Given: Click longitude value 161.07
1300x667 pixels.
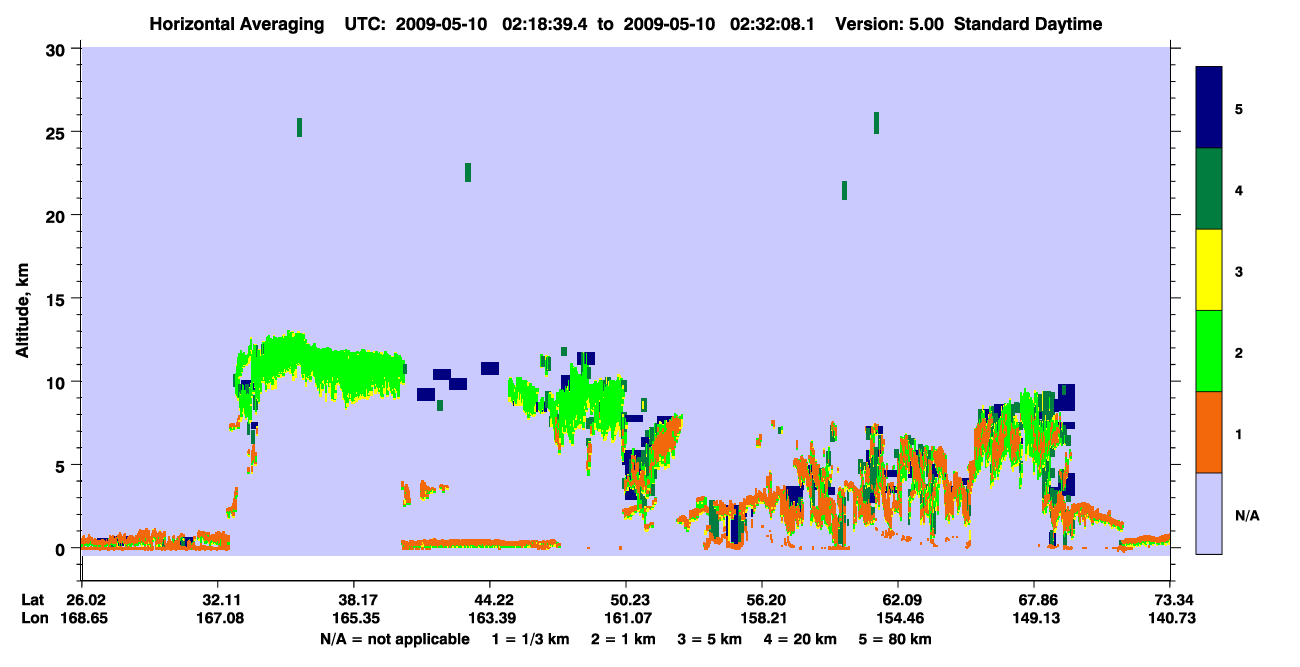Looking at the screenshot, I should [x=629, y=618].
